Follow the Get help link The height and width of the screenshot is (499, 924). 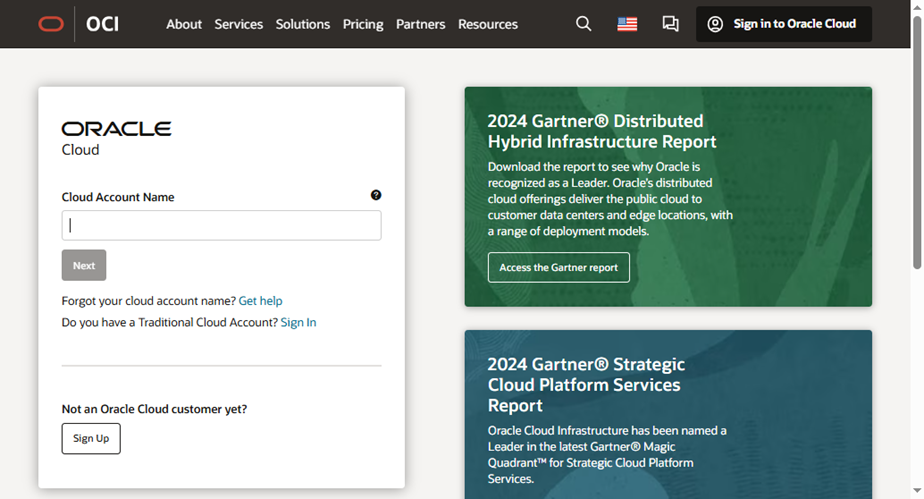260,301
